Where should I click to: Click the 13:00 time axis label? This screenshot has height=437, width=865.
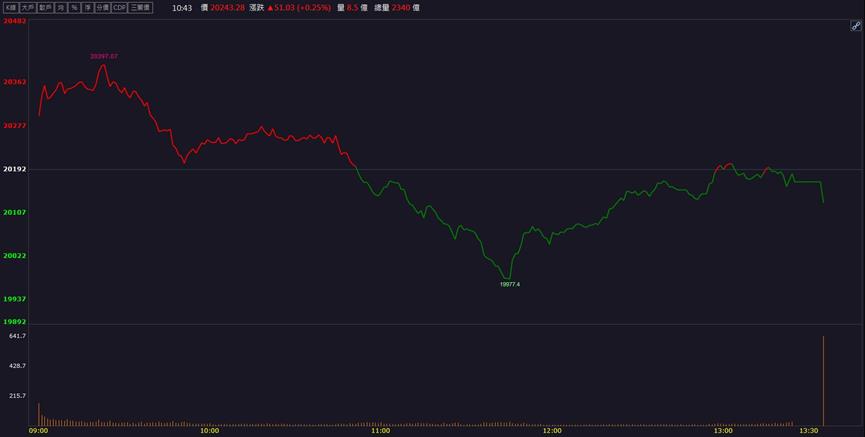[x=723, y=431]
